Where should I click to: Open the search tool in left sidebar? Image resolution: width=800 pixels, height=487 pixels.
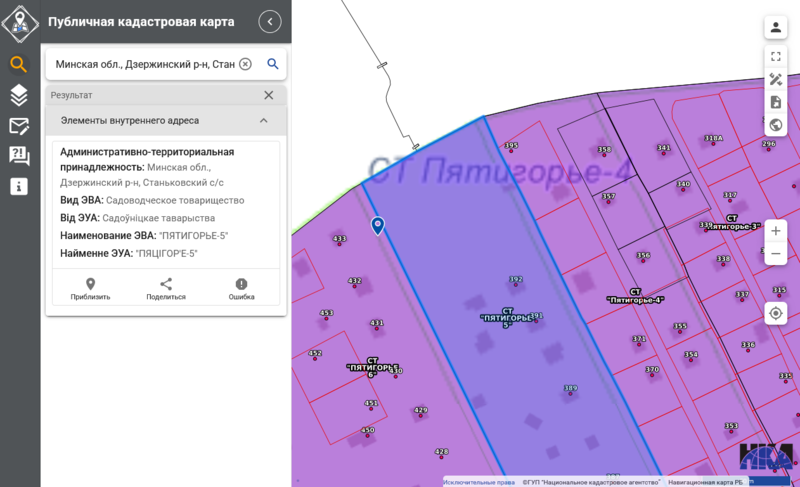click(x=19, y=65)
